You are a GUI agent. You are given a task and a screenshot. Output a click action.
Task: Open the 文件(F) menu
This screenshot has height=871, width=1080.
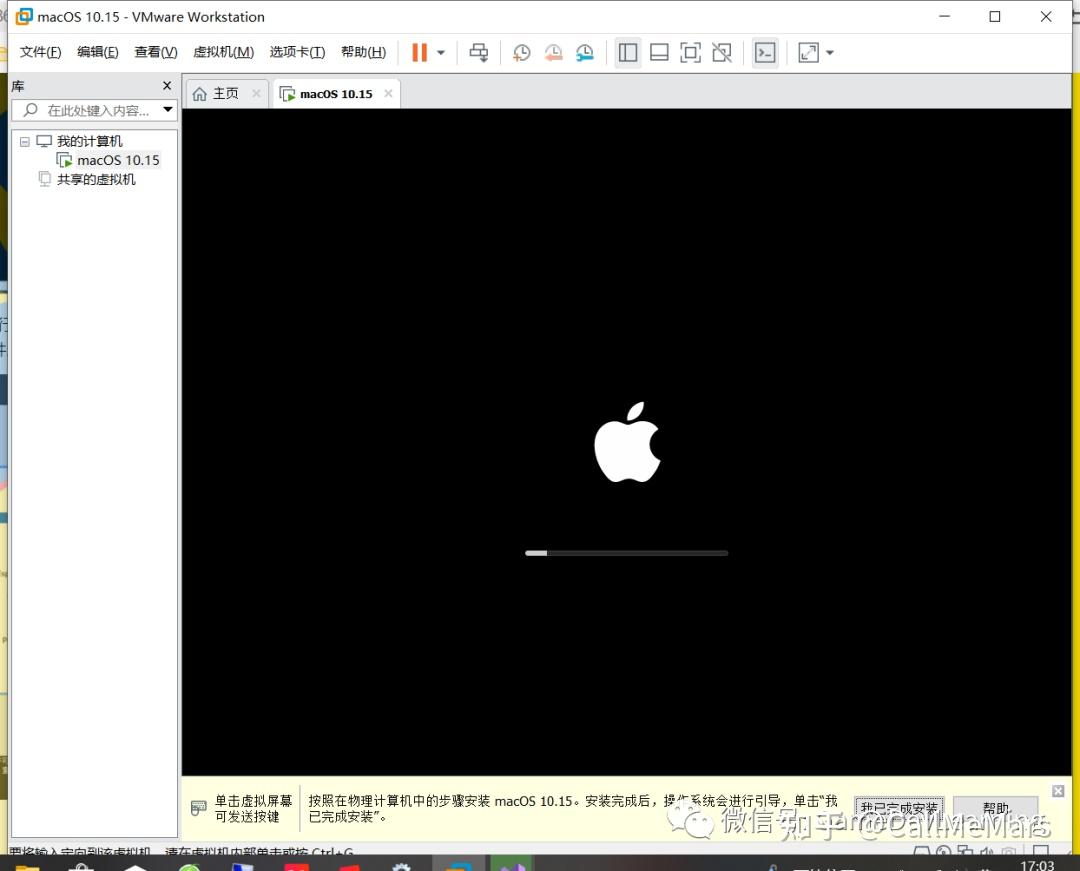click(x=40, y=52)
